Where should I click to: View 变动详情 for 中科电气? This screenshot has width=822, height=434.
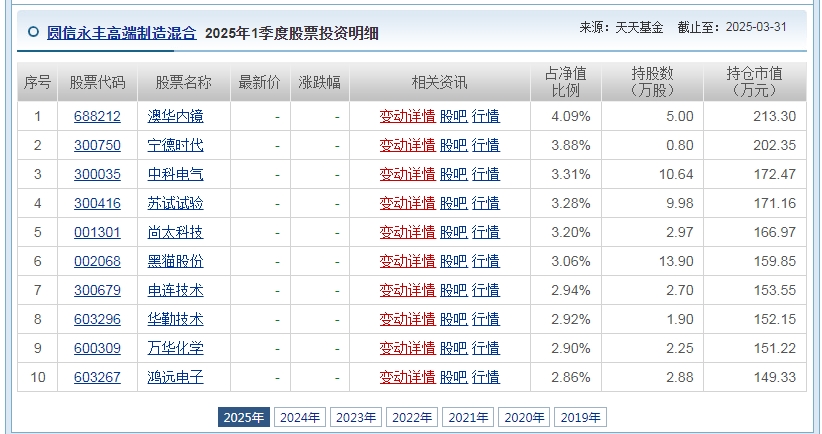coord(408,174)
